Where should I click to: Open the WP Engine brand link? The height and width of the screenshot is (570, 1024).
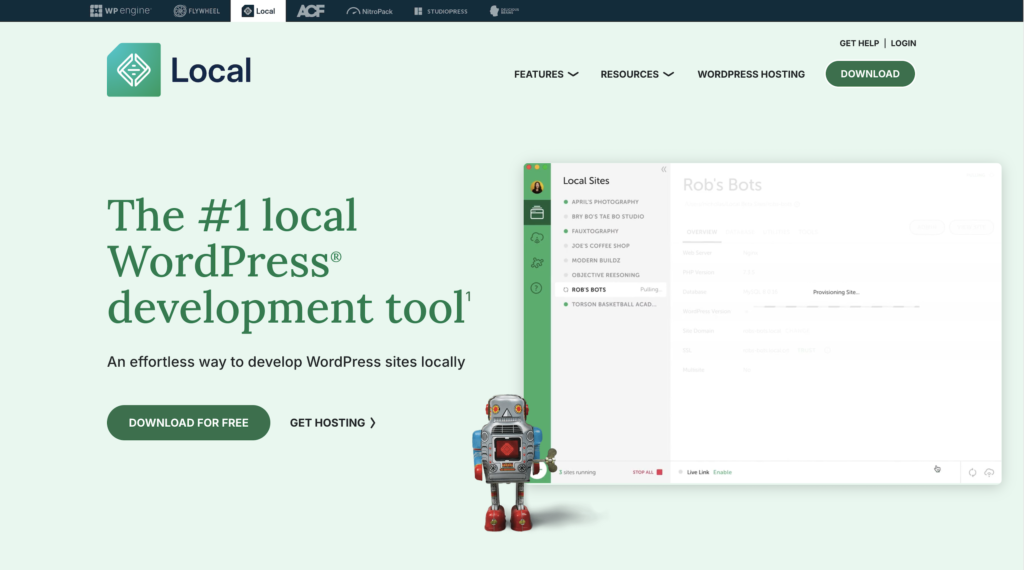click(120, 10)
